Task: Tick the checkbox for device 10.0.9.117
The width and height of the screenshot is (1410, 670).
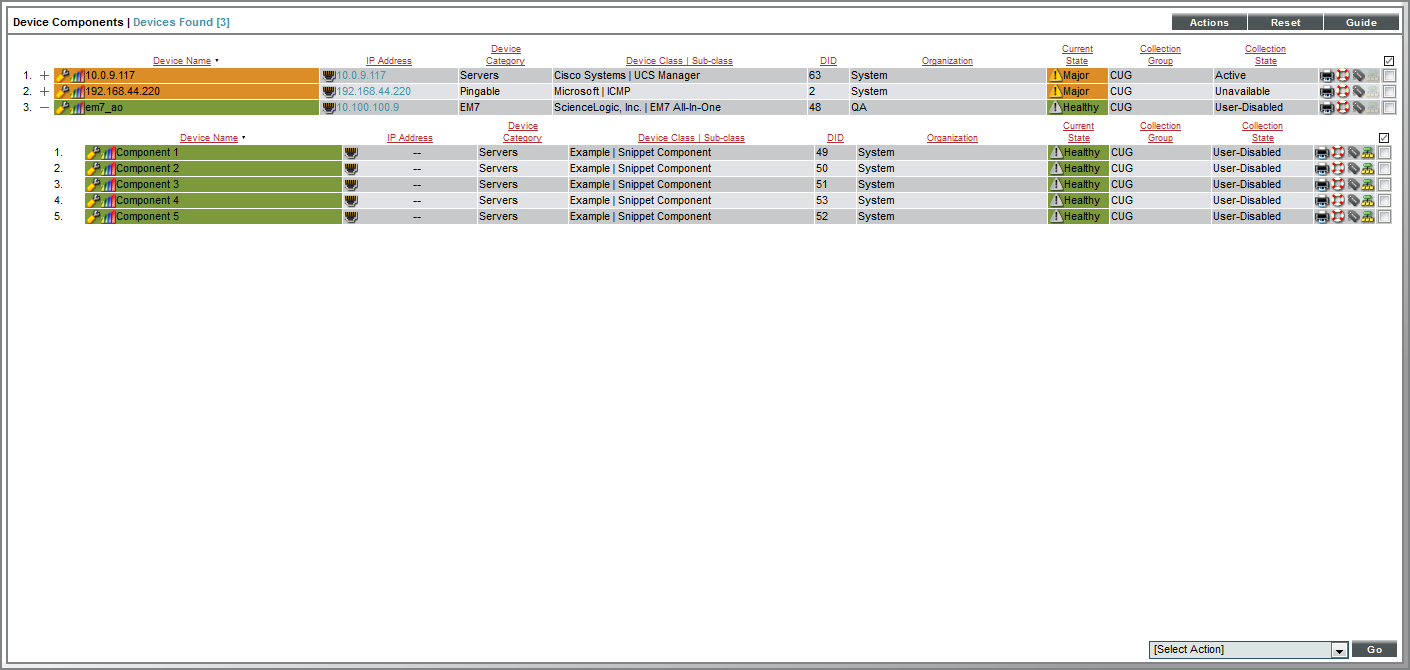Action: point(1389,76)
